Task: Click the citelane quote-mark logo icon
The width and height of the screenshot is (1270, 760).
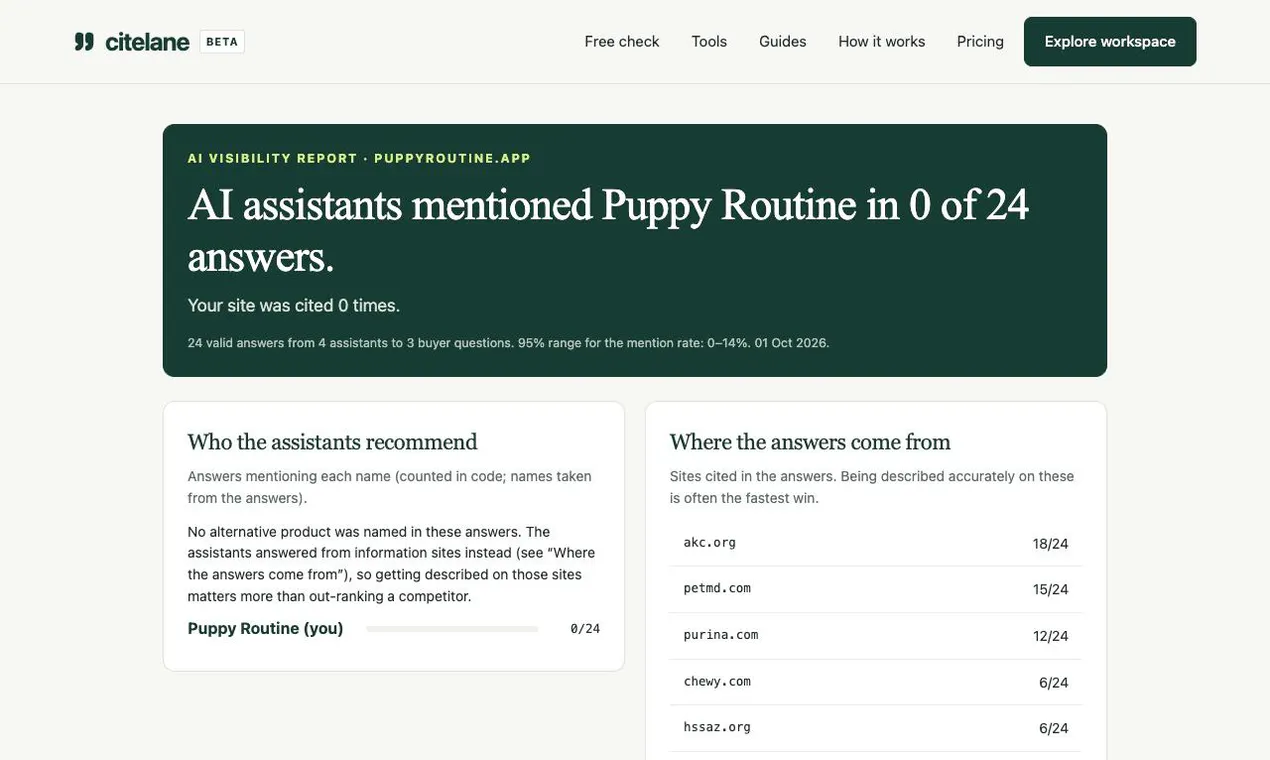Action: point(84,41)
